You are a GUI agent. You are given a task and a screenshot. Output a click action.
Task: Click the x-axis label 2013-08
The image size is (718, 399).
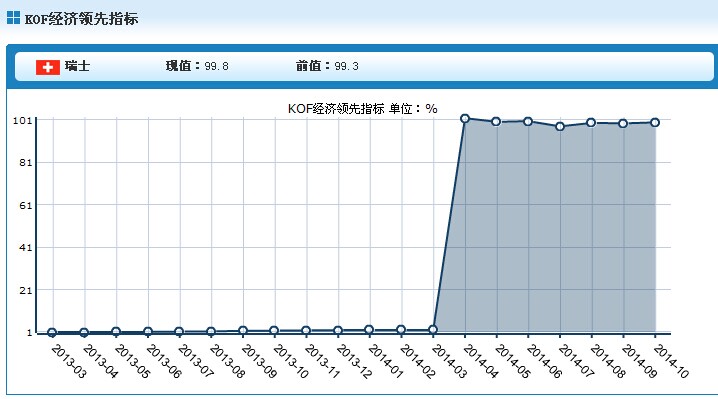[x=228, y=361]
